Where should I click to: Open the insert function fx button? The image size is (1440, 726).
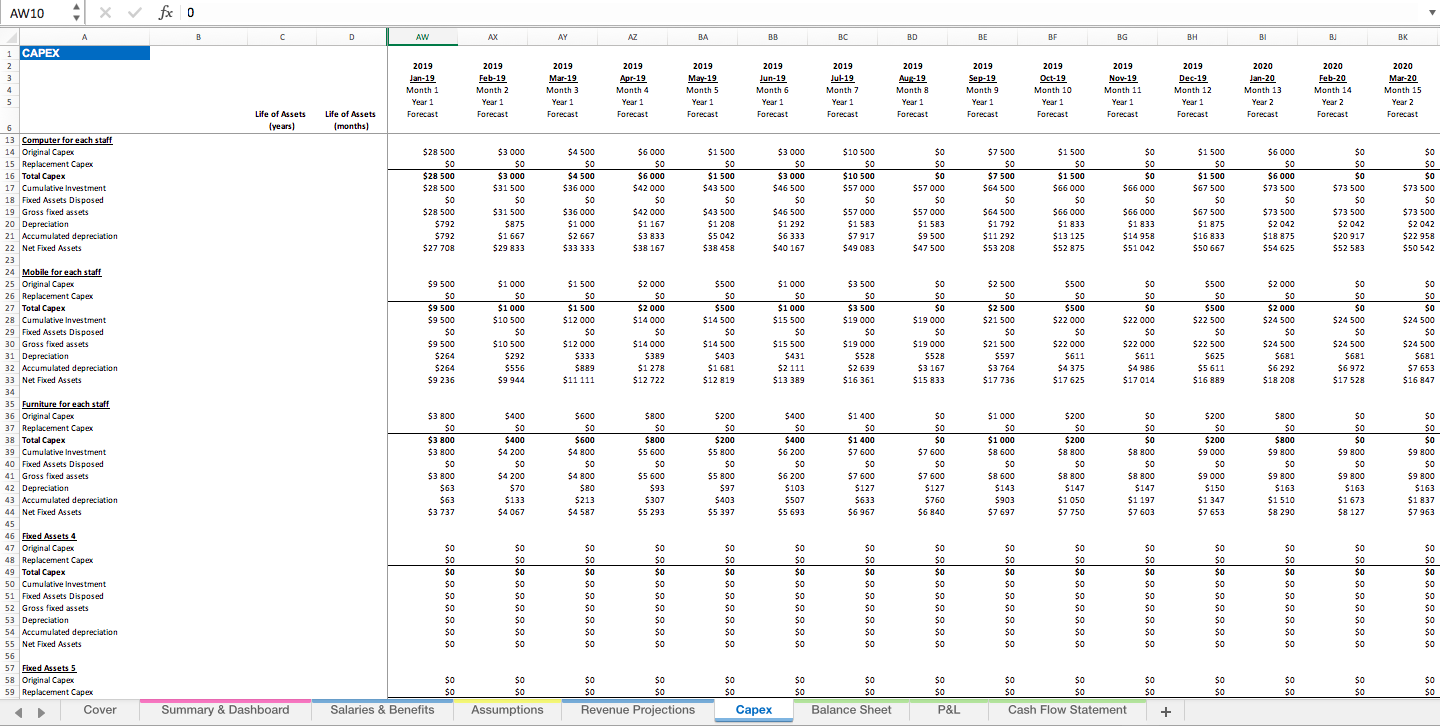165,13
